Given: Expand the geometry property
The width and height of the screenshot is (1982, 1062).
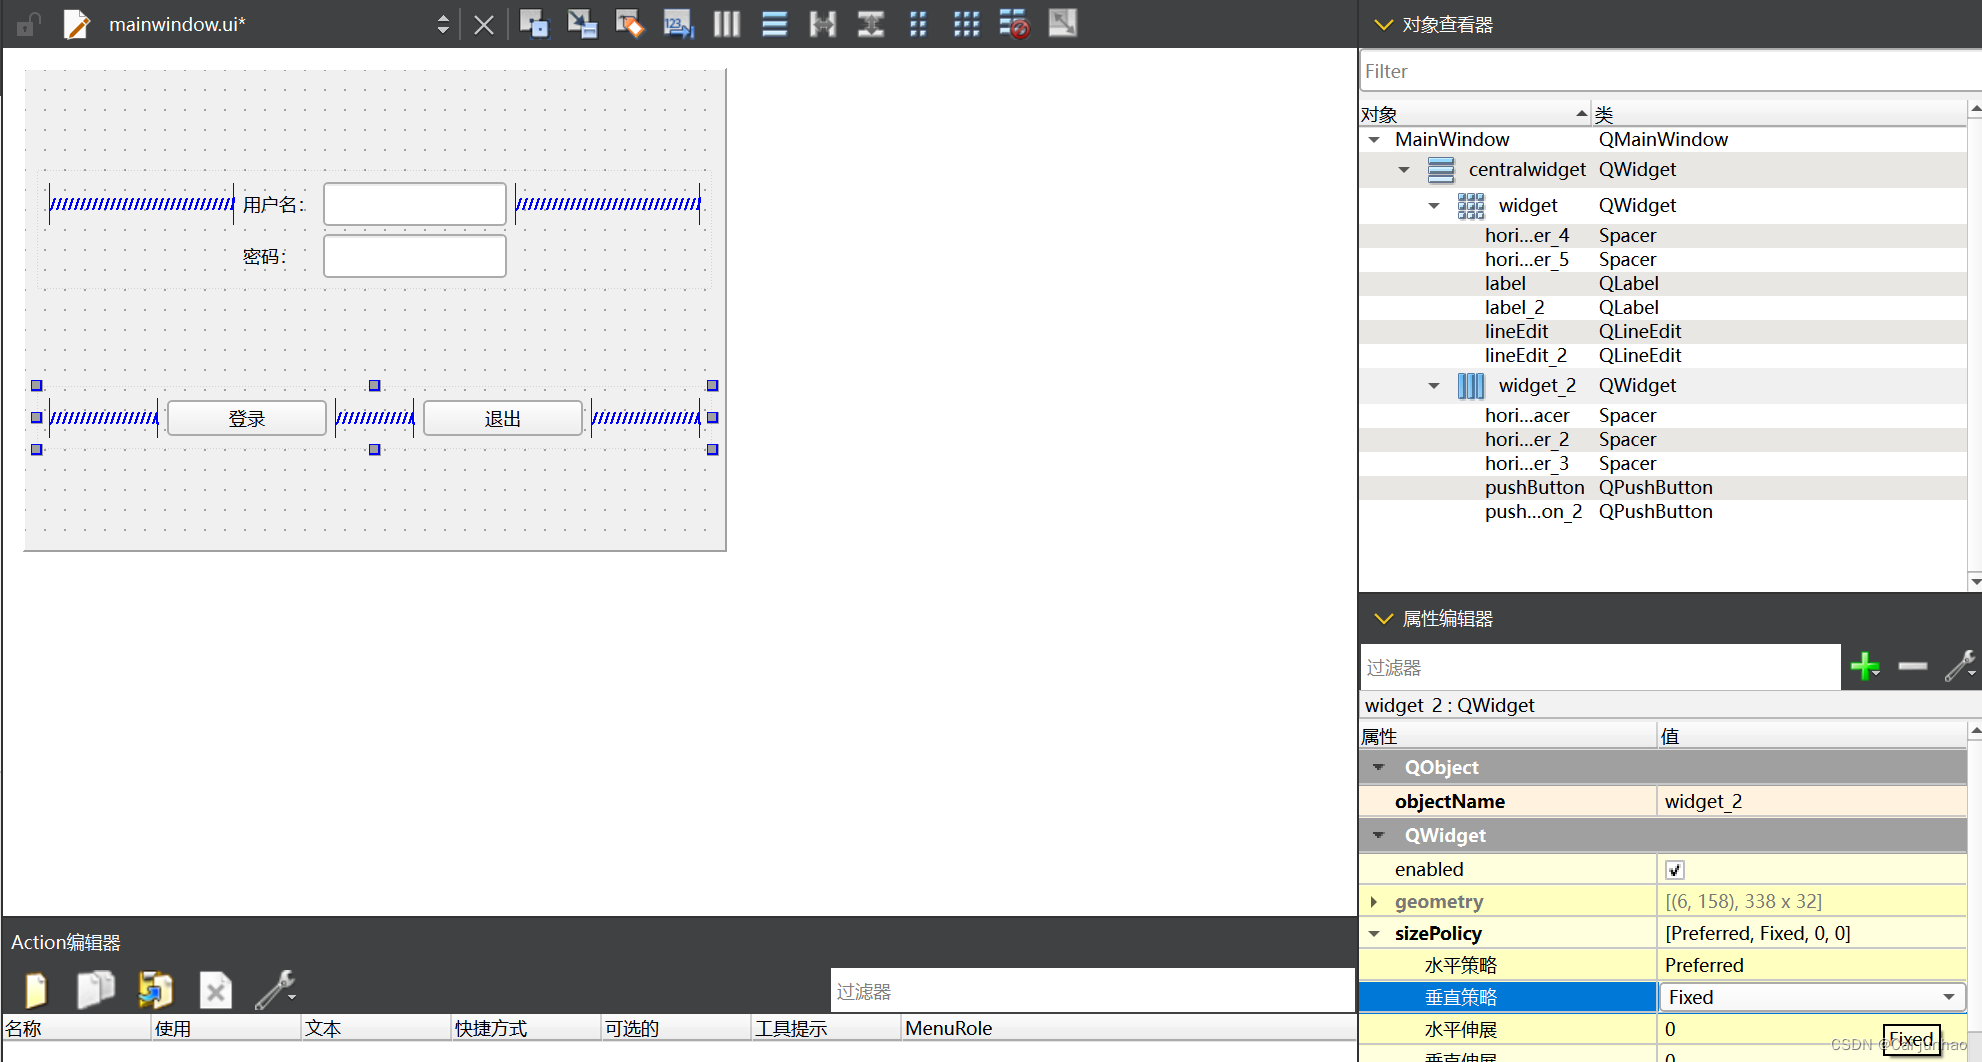Looking at the screenshot, I should pos(1374,902).
